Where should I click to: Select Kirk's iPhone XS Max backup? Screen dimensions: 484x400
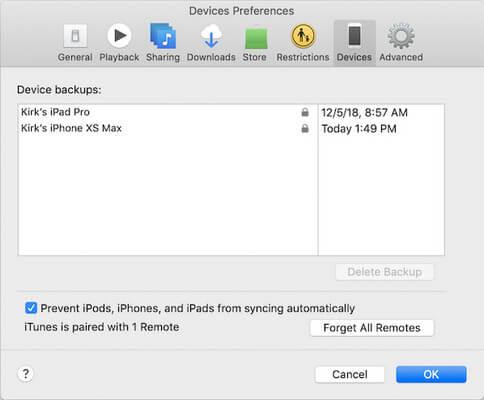click(x=71, y=128)
